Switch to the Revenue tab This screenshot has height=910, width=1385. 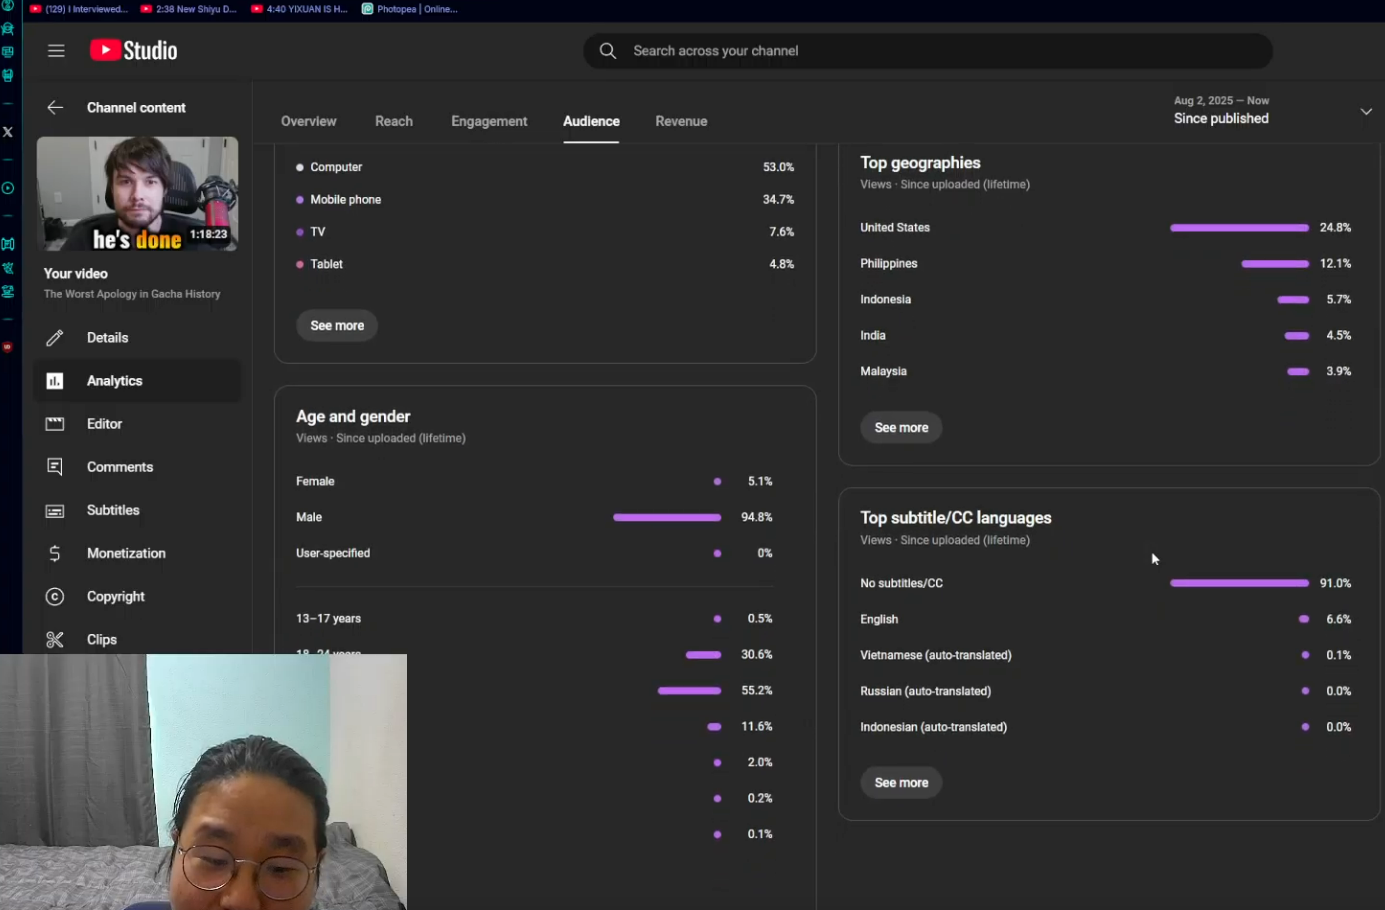point(681,121)
